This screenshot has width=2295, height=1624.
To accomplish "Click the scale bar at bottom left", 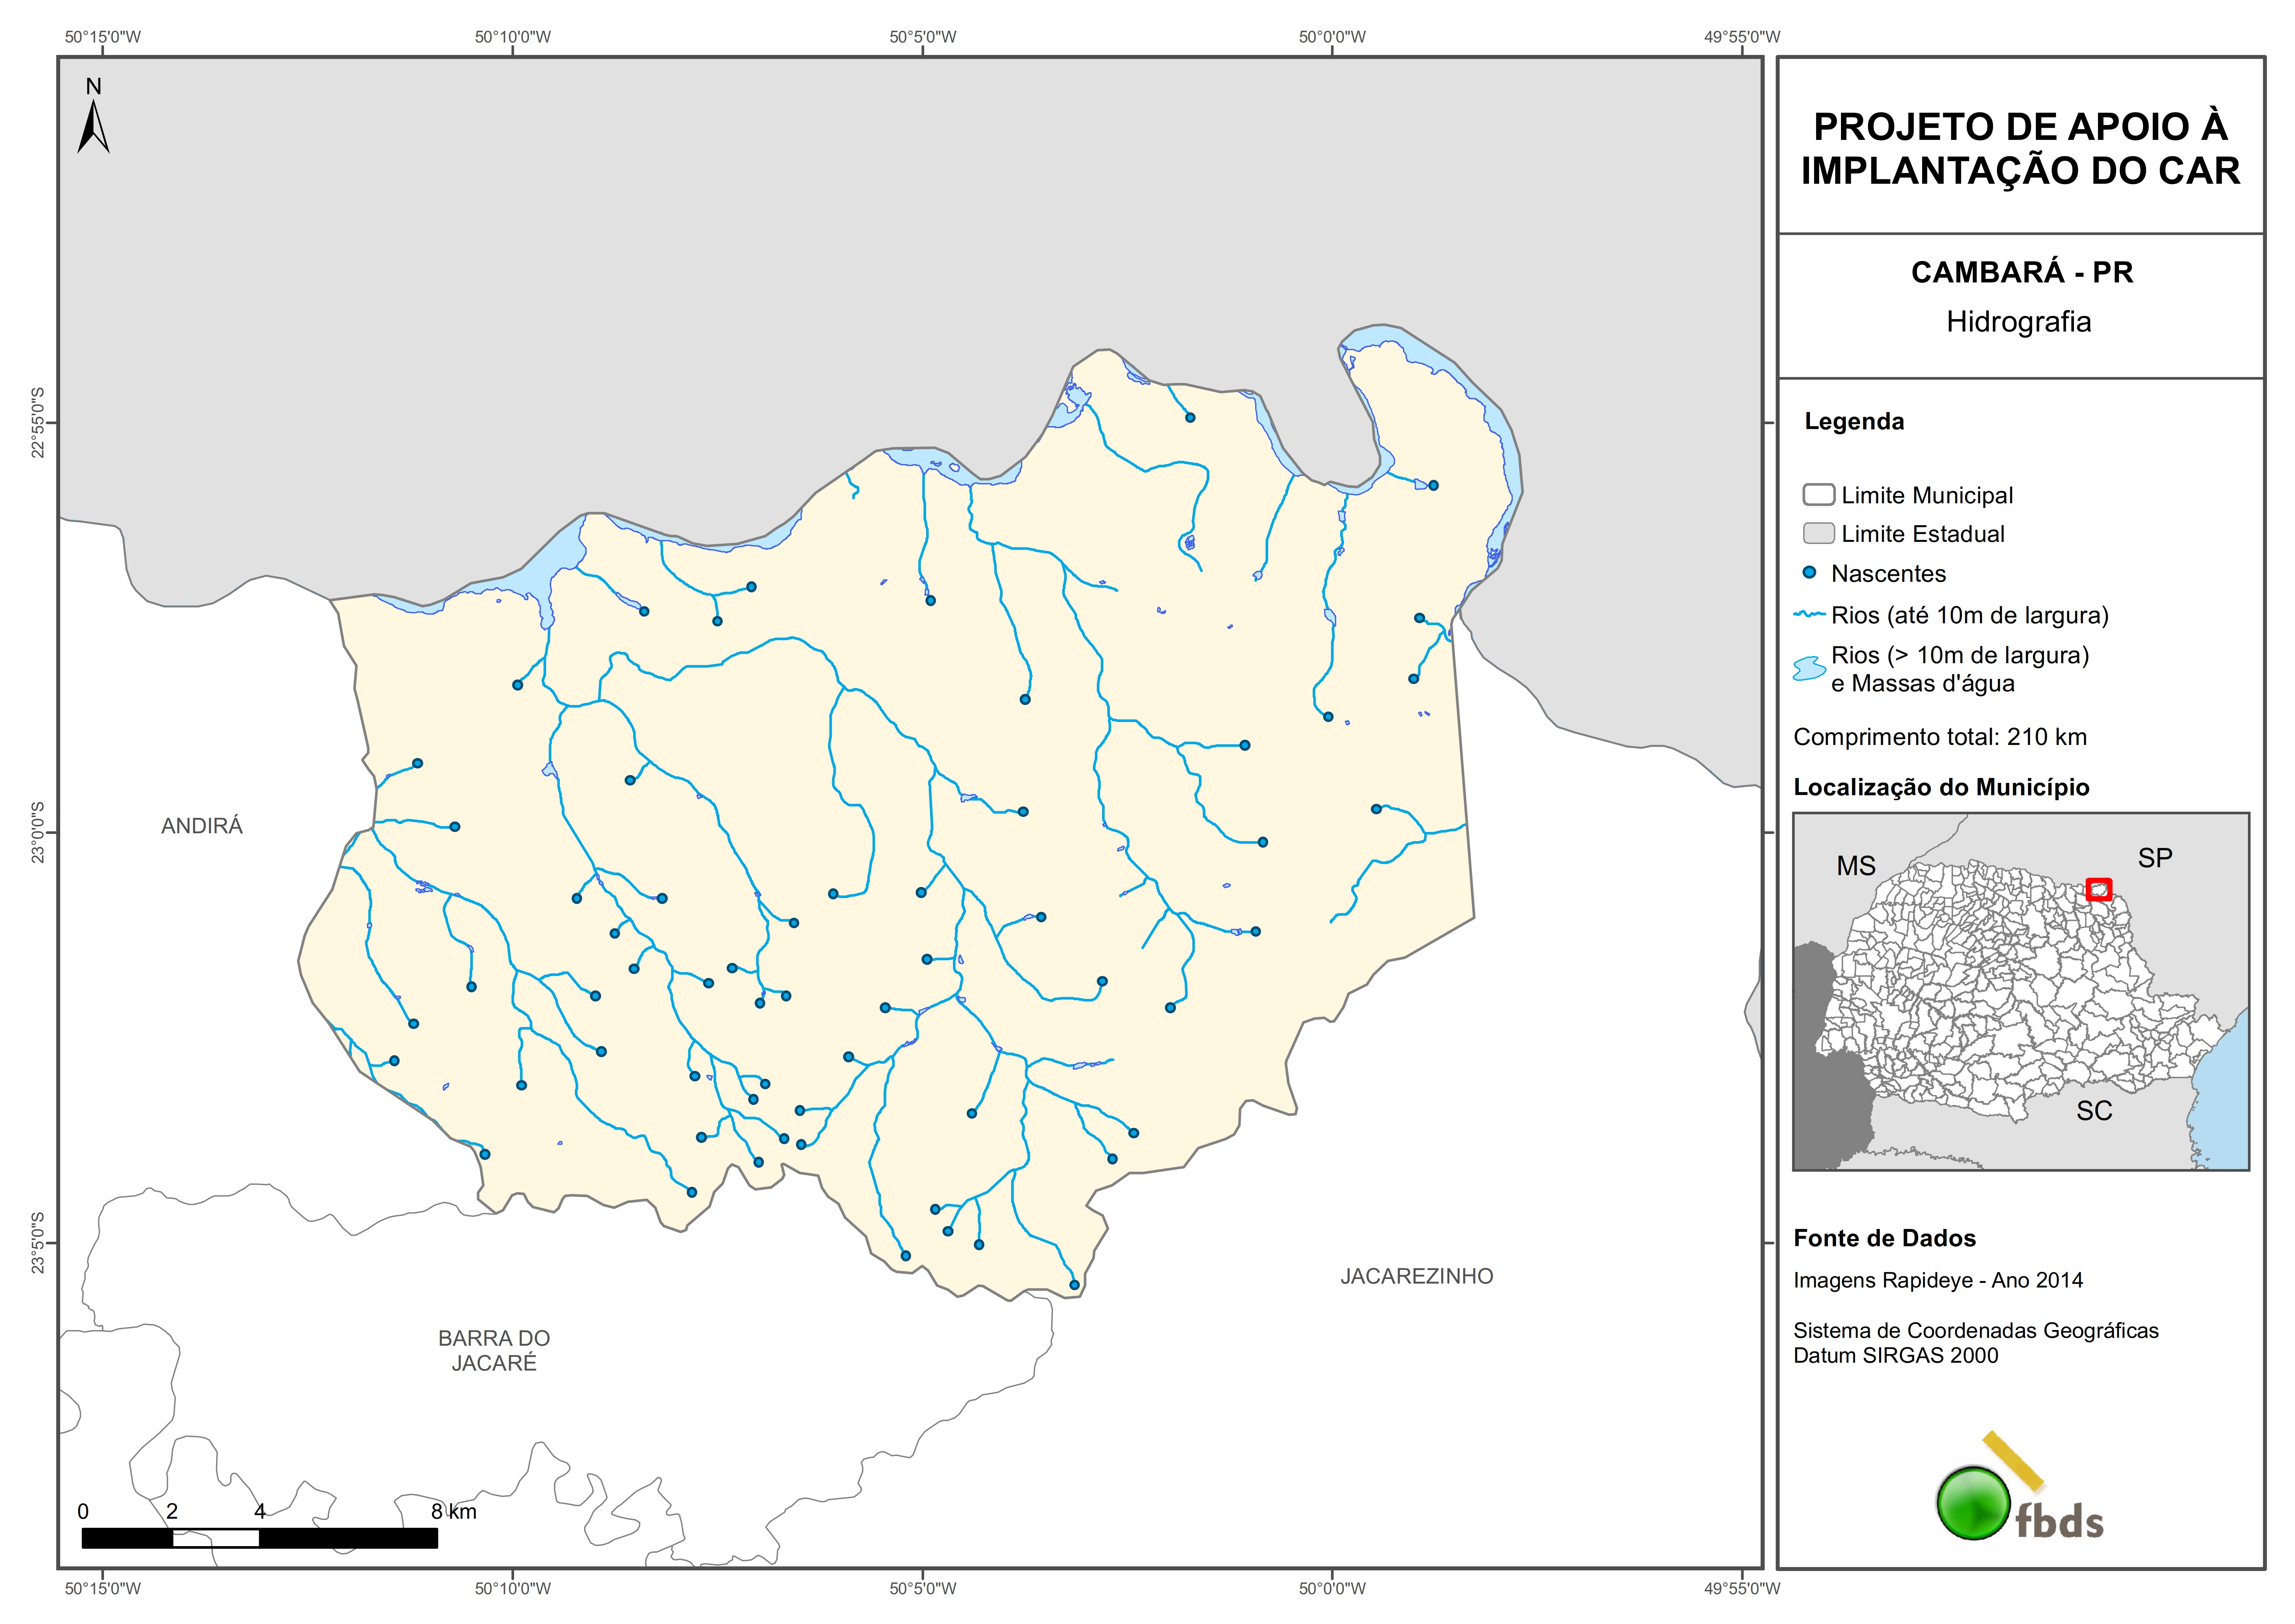I will (259, 1538).
